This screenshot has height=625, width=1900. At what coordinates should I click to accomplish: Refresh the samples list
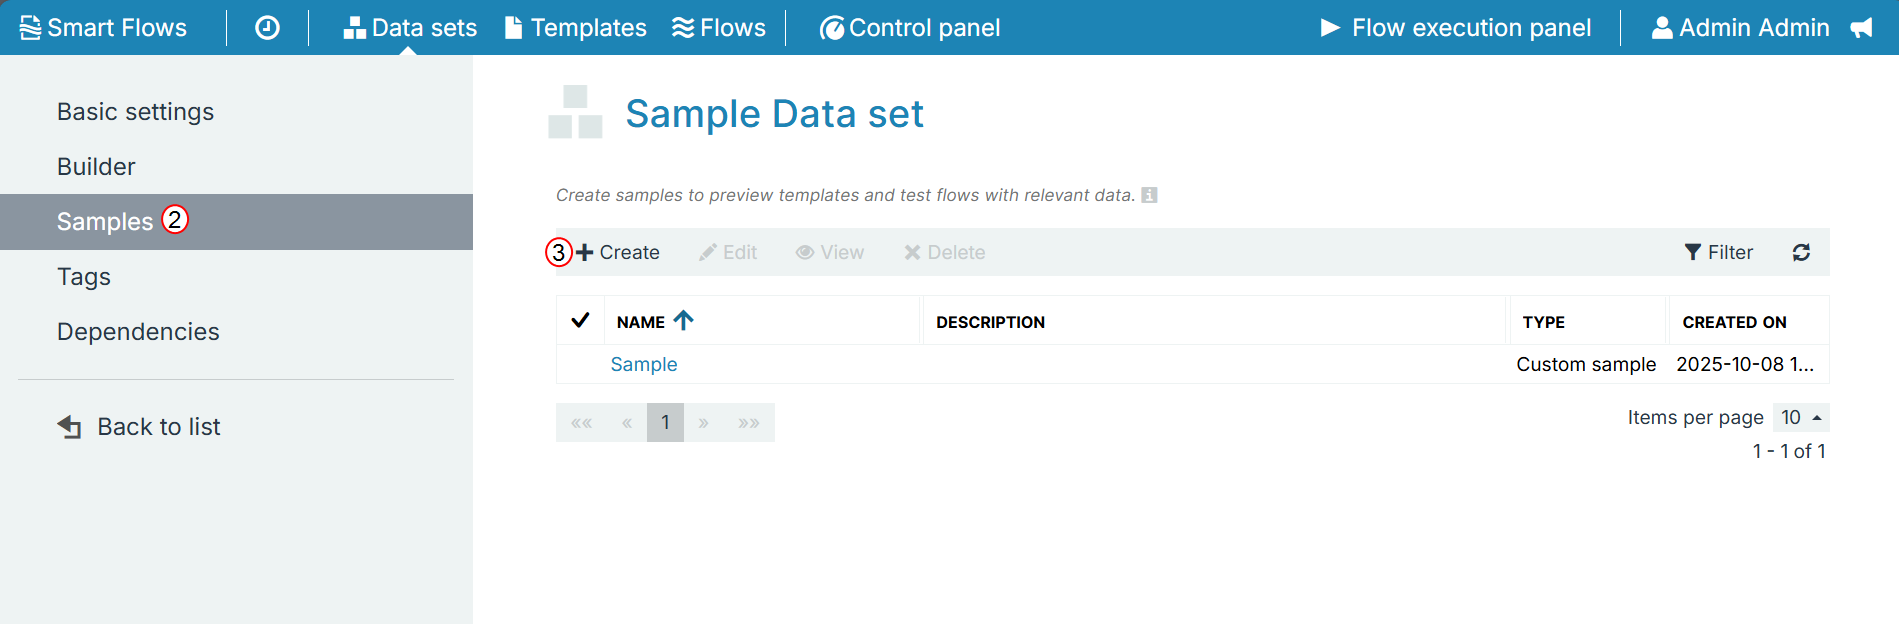click(1801, 253)
